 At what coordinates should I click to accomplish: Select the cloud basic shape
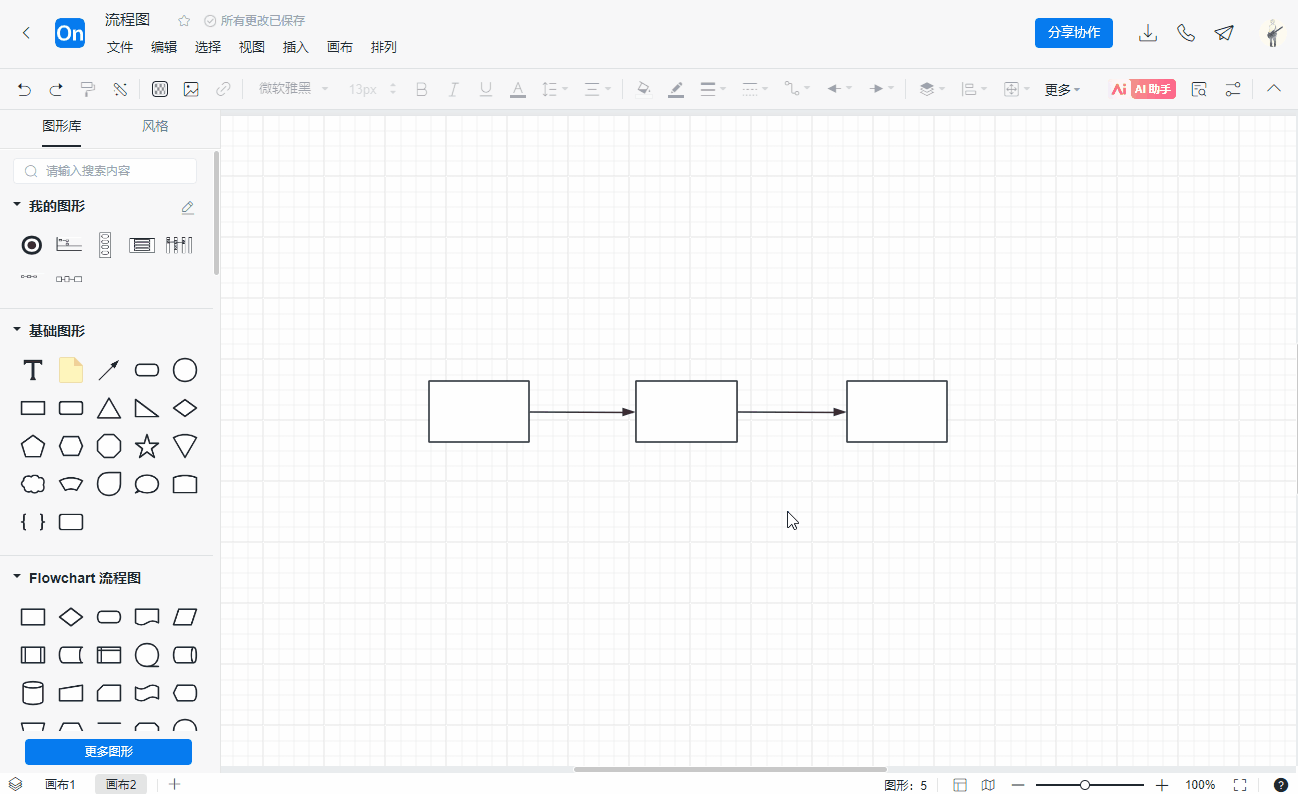33,484
